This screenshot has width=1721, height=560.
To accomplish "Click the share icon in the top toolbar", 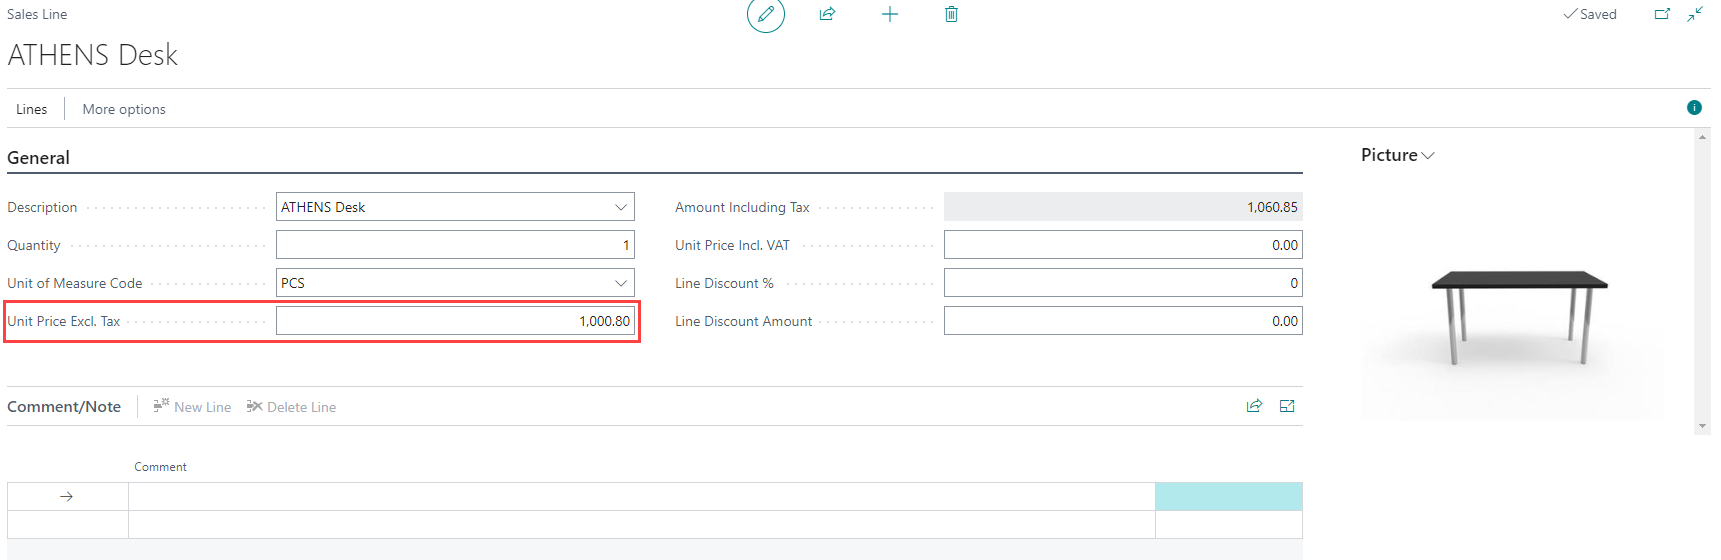I will coord(827,14).
